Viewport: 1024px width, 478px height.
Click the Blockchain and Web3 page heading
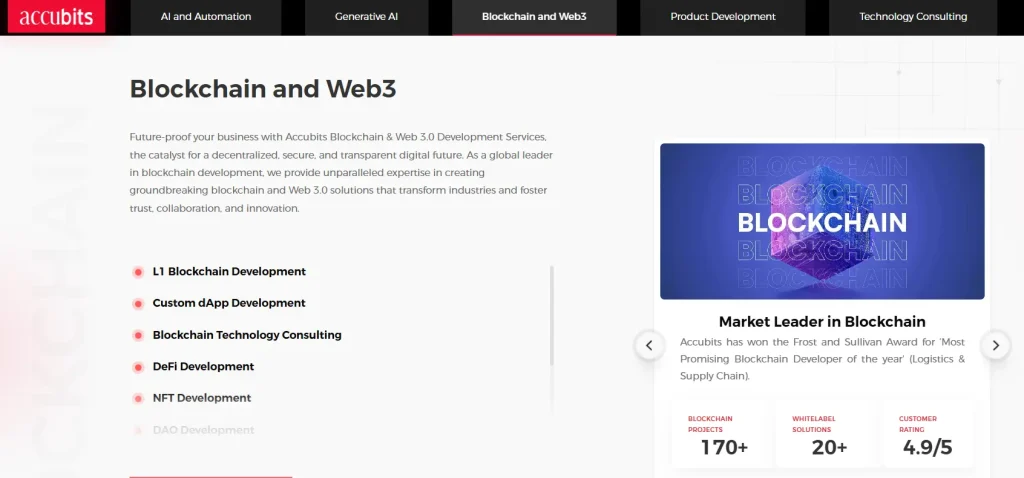(x=263, y=89)
